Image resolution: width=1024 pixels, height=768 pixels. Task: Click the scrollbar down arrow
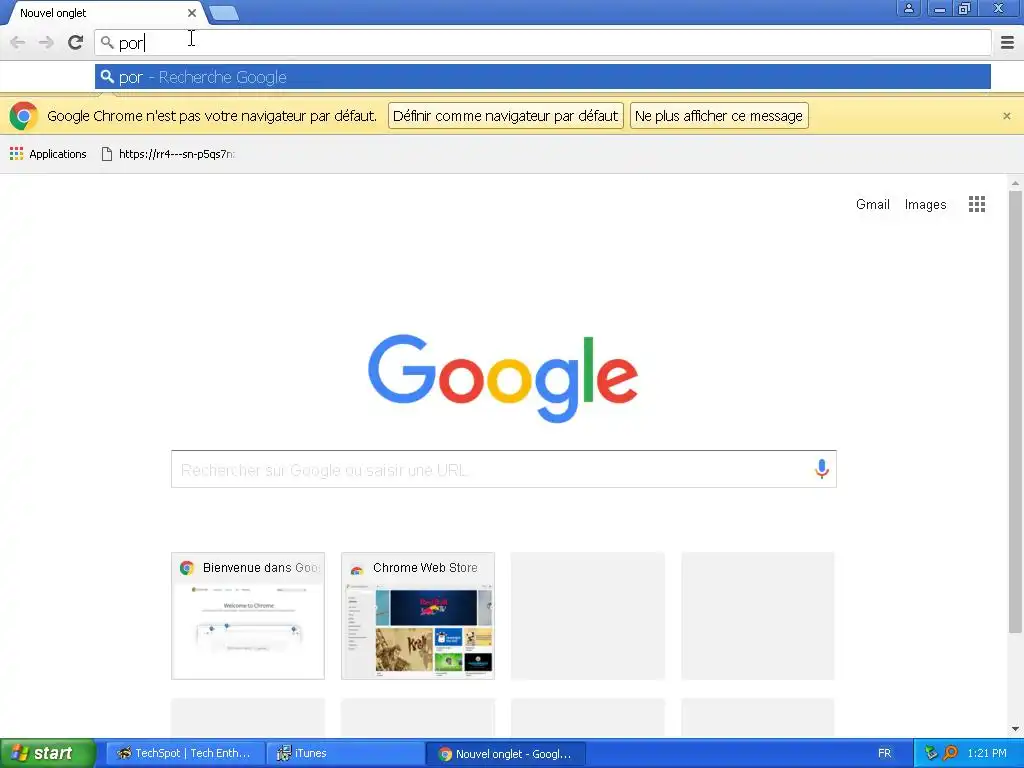pos(1016,729)
